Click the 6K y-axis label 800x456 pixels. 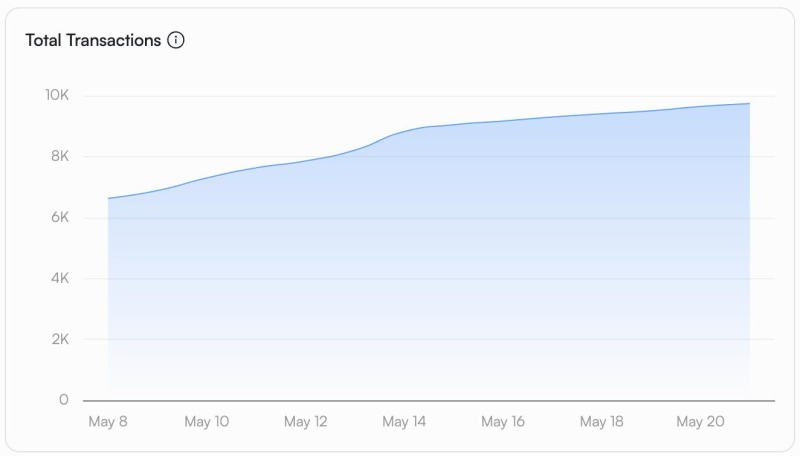click(x=57, y=218)
